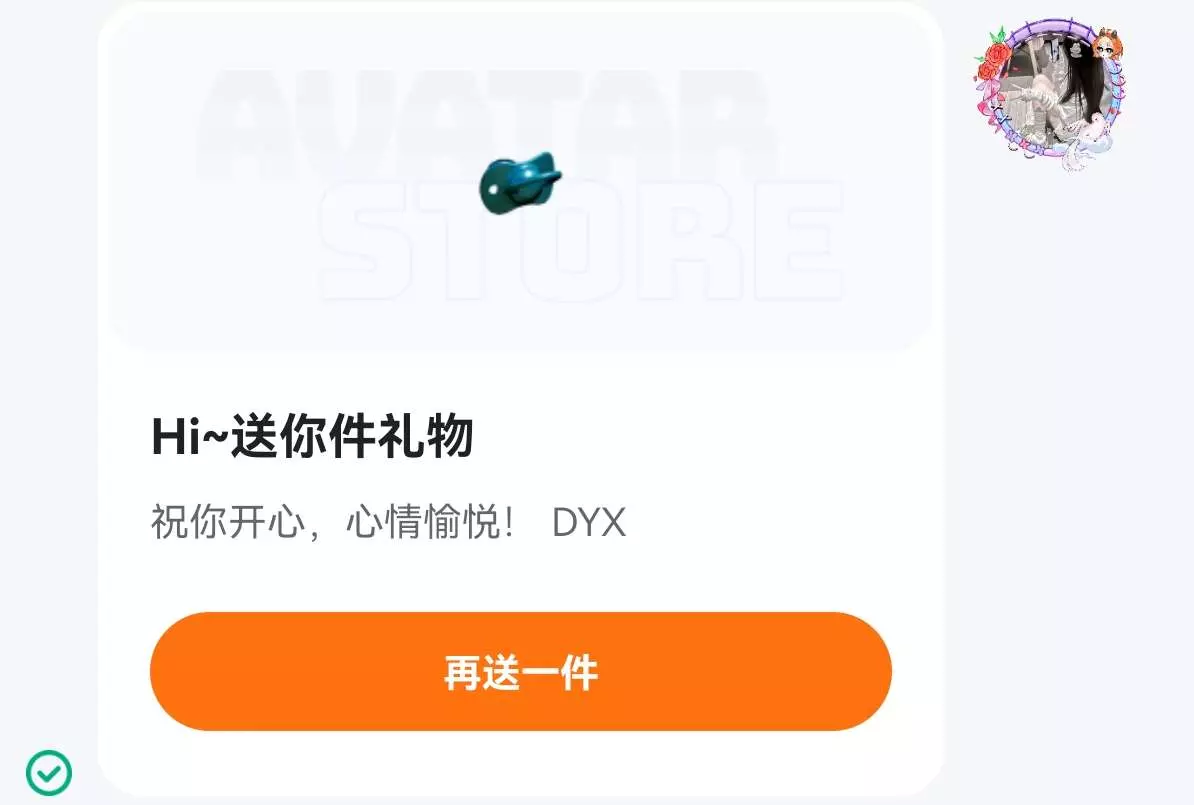Click the photo inside the circular avatar
Image resolution: width=1194 pixels, height=805 pixels.
[1051, 88]
